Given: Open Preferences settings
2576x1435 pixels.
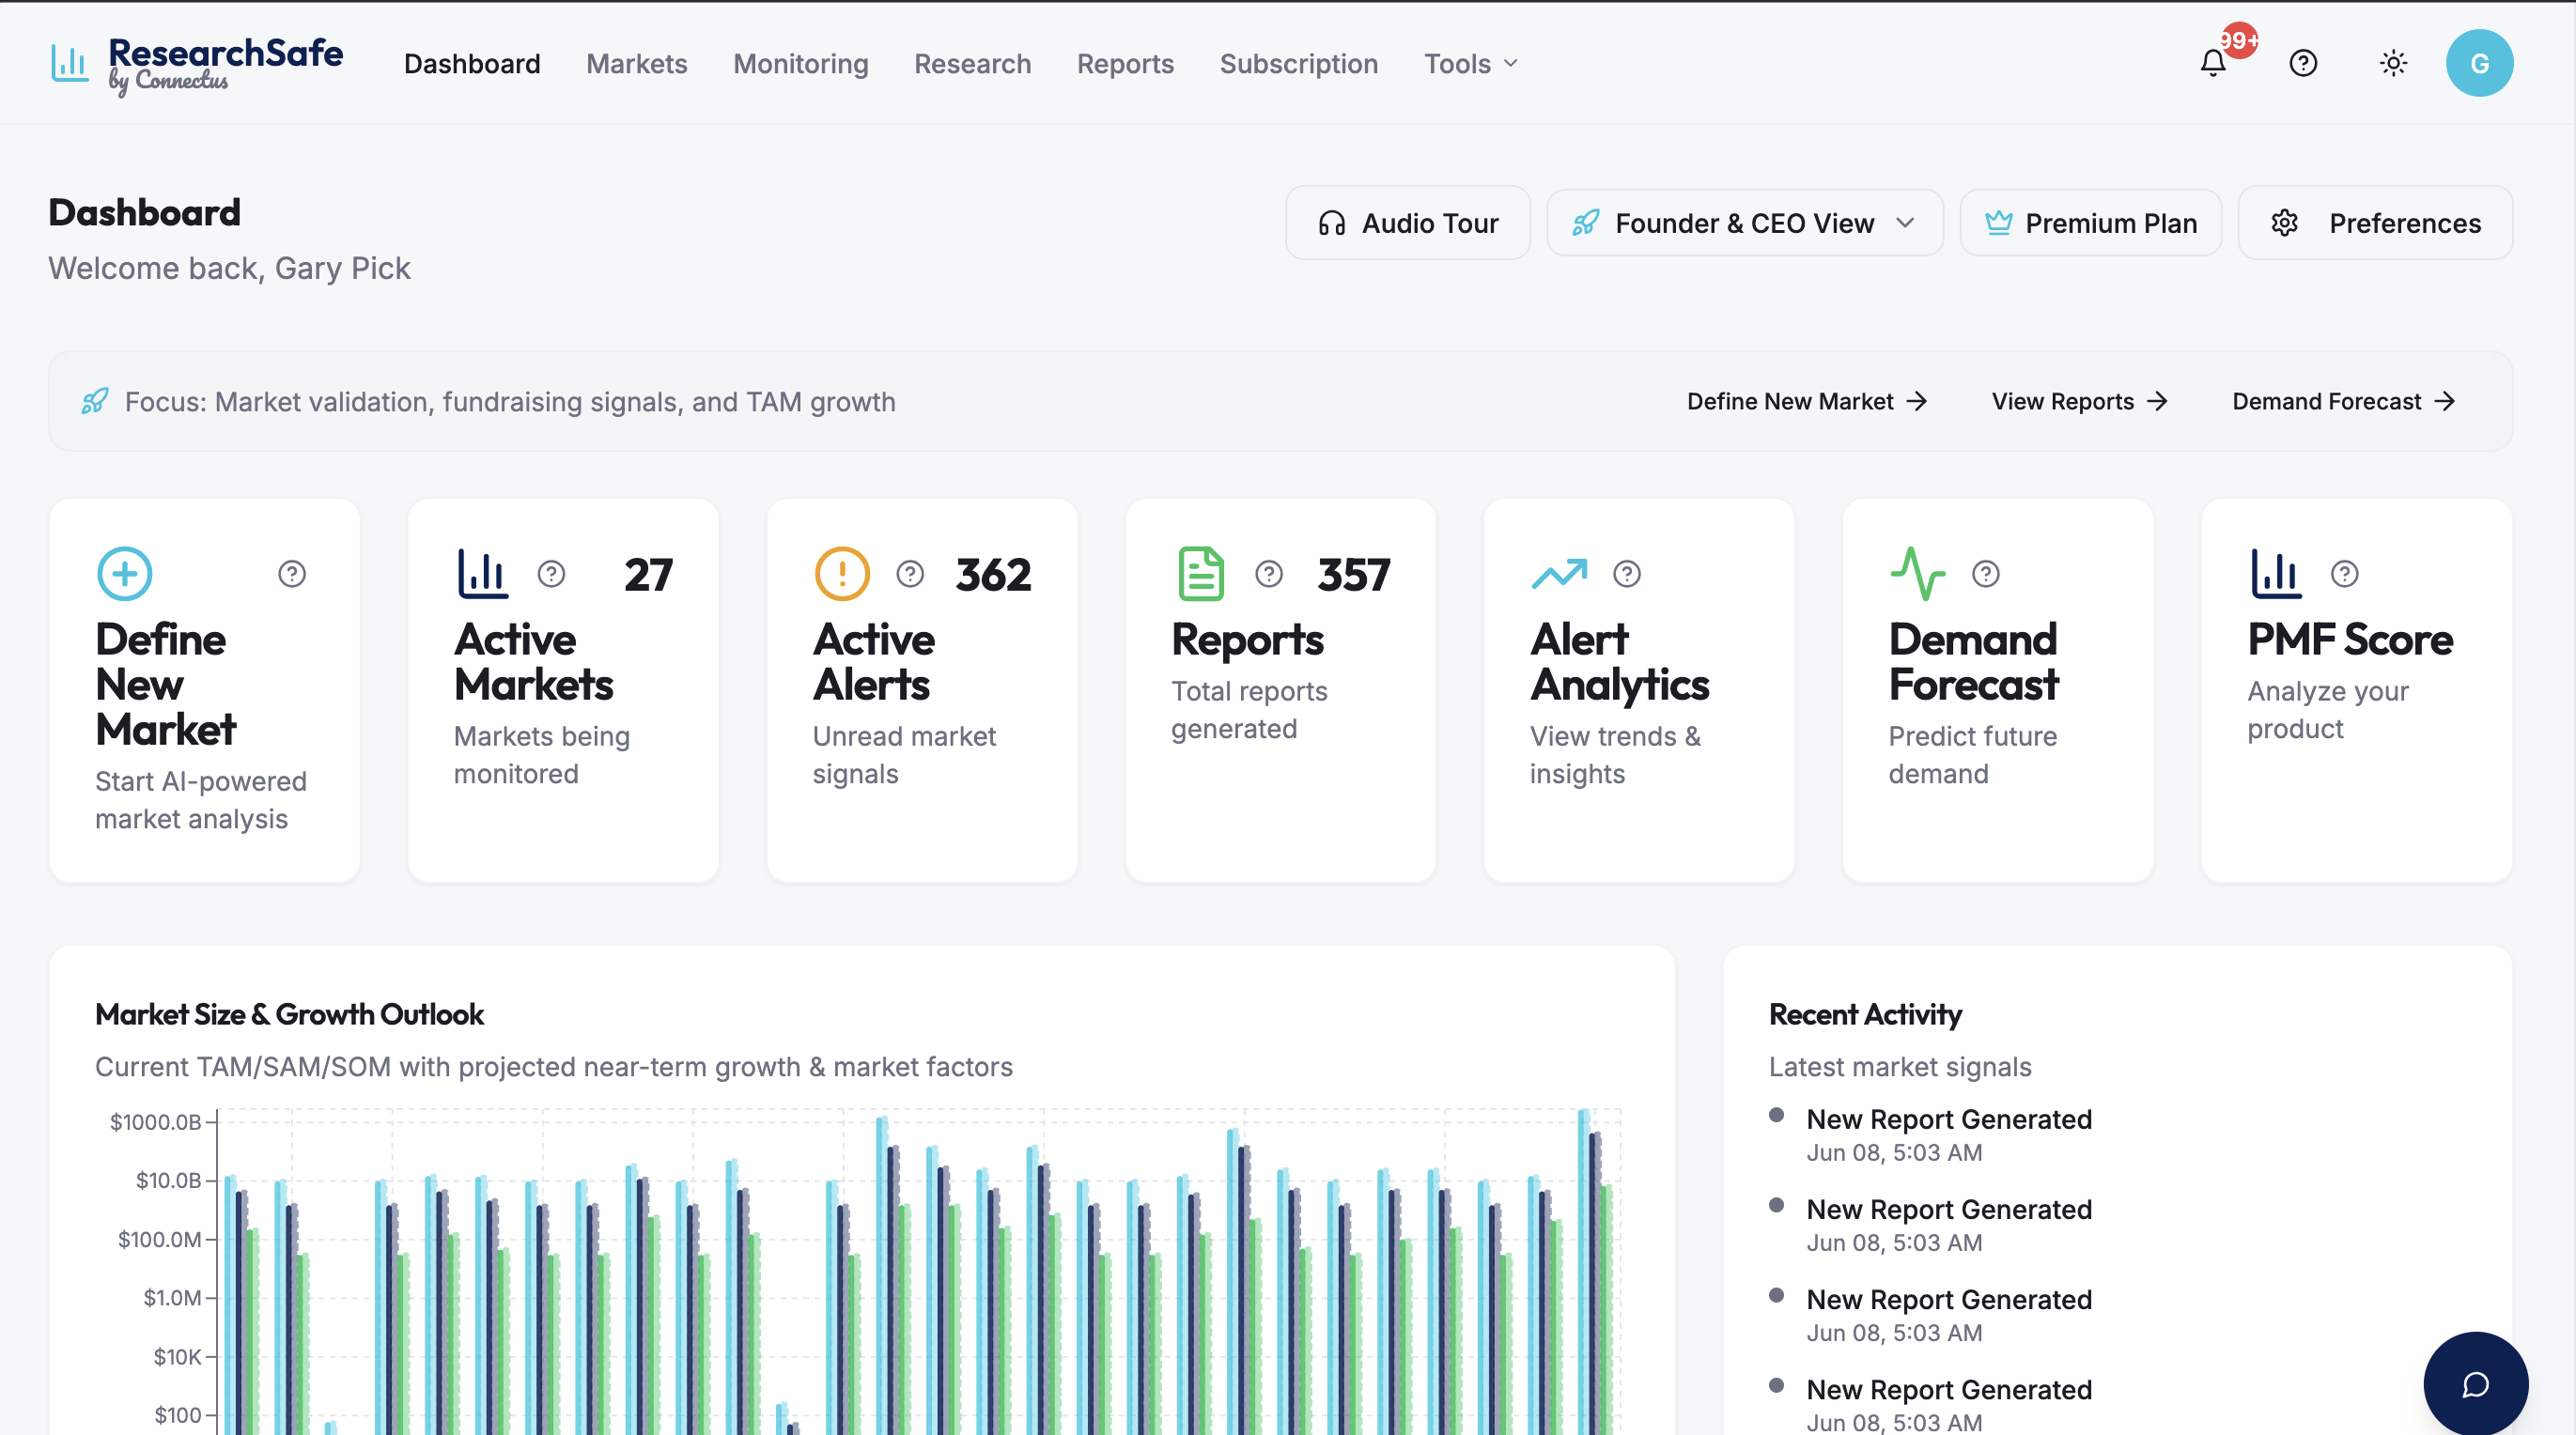Looking at the screenshot, I should 2375,222.
